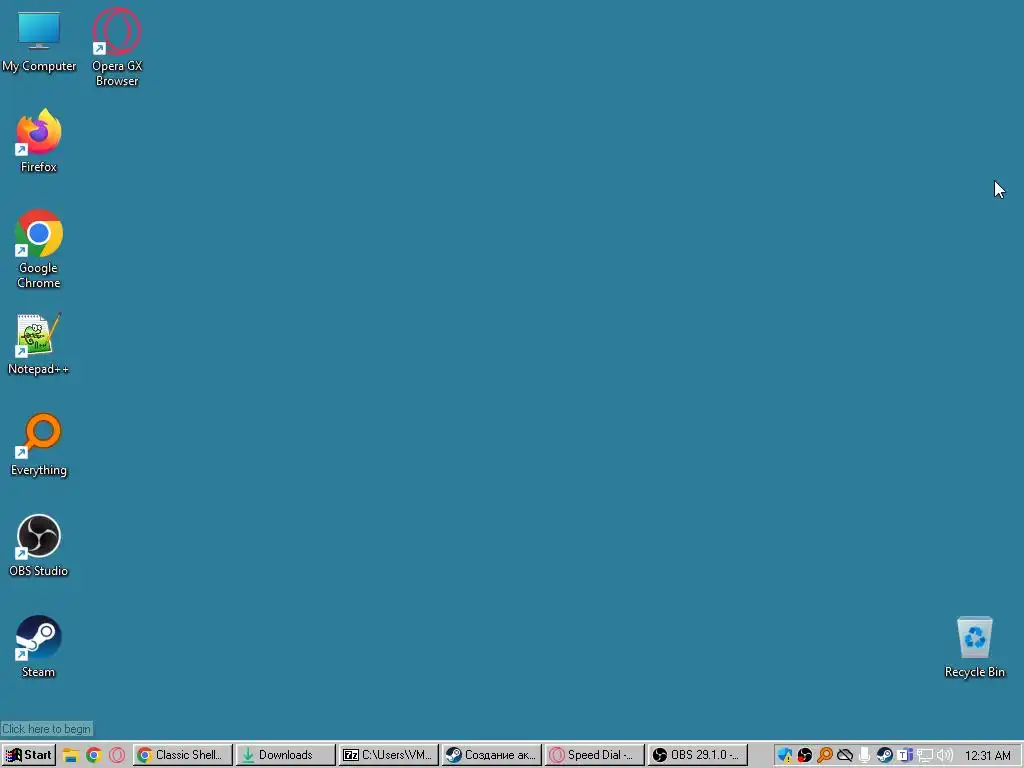Launch Opera GX from quick launch bar
This screenshot has height=768, width=1024.
coord(117,756)
